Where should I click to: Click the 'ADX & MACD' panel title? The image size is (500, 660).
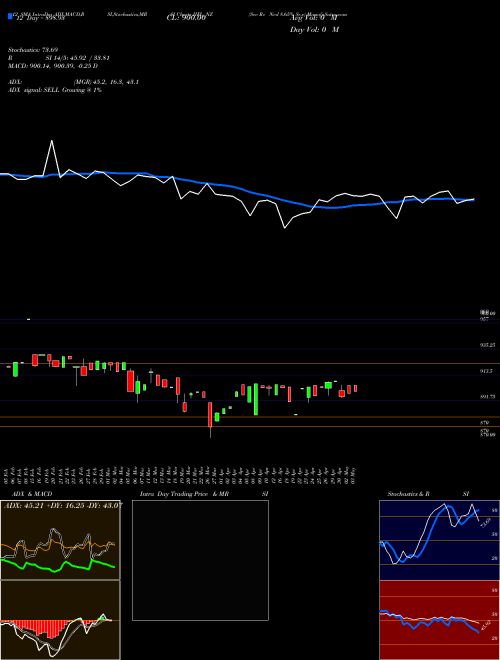coord(32,494)
